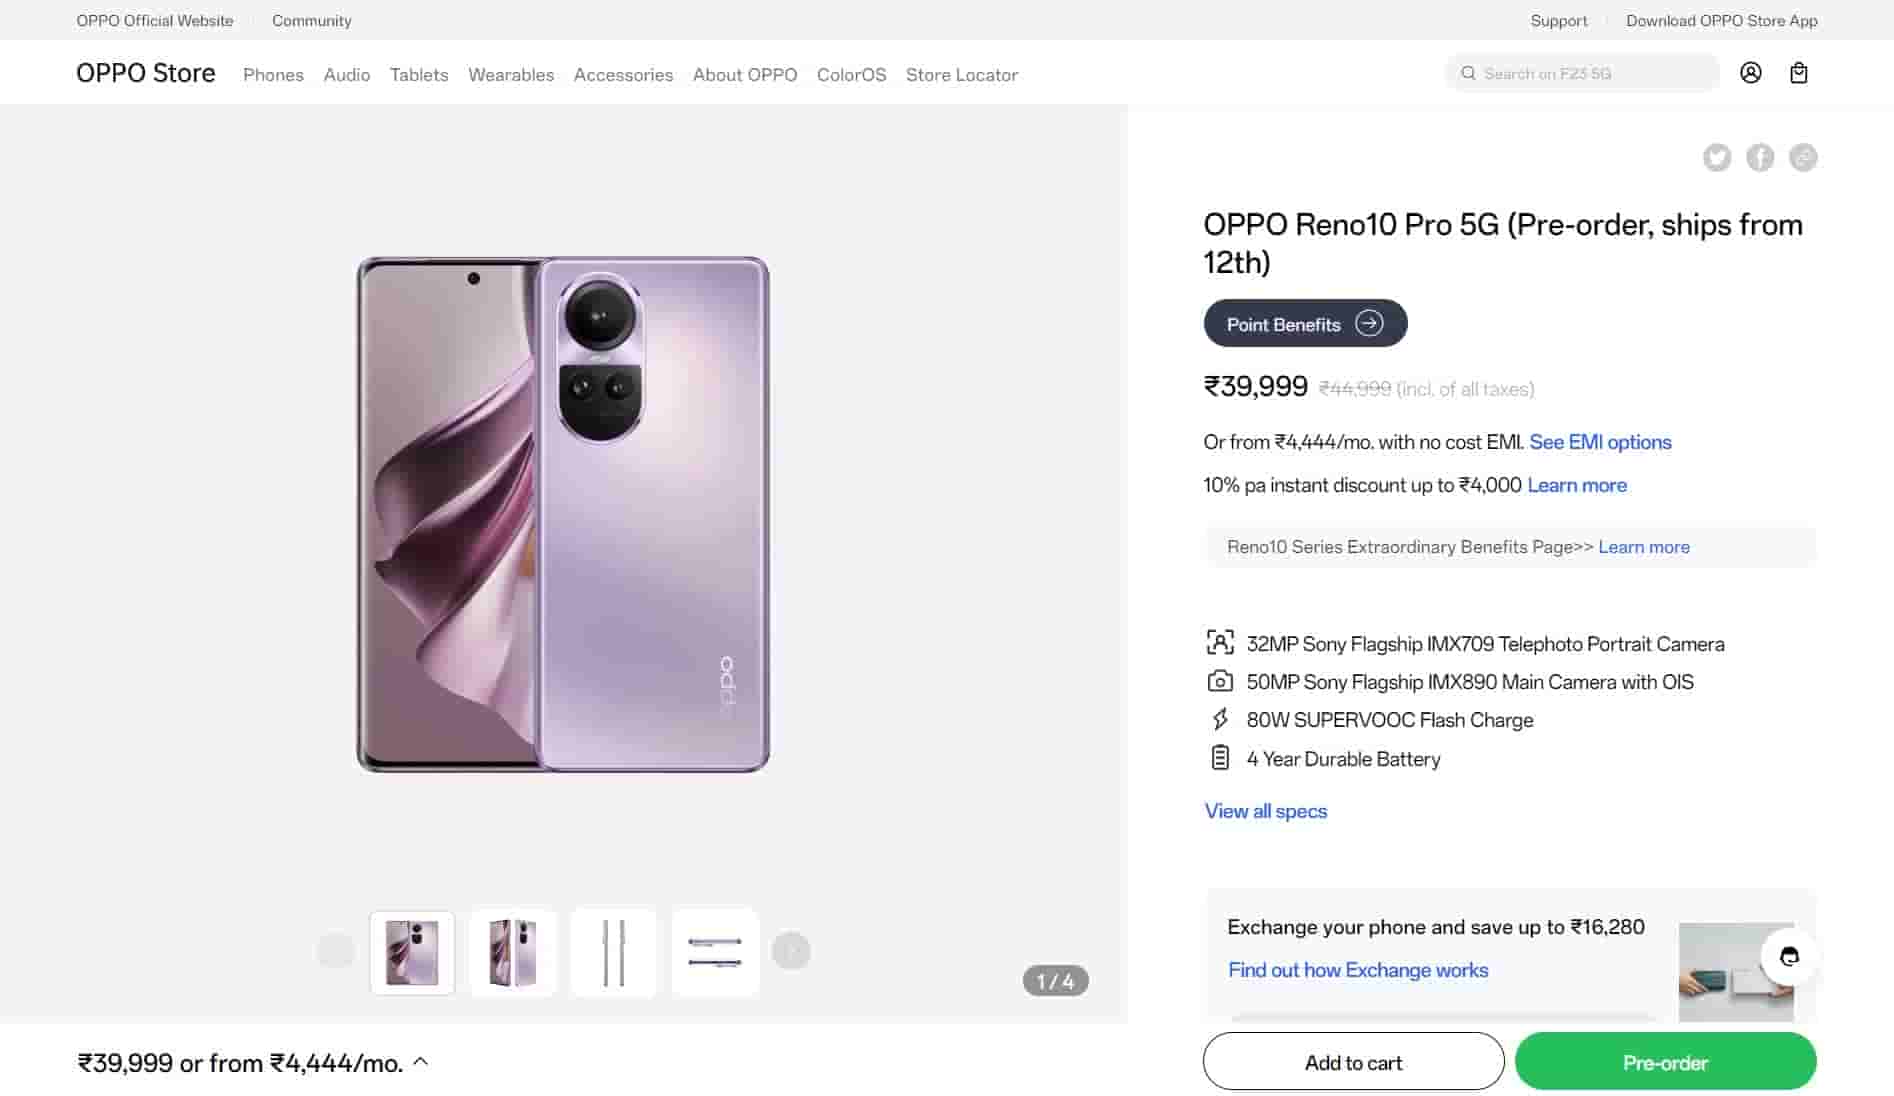Expand the bottom price details chevron
Screen dimensions: 1894x1096
tap(421, 1062)
